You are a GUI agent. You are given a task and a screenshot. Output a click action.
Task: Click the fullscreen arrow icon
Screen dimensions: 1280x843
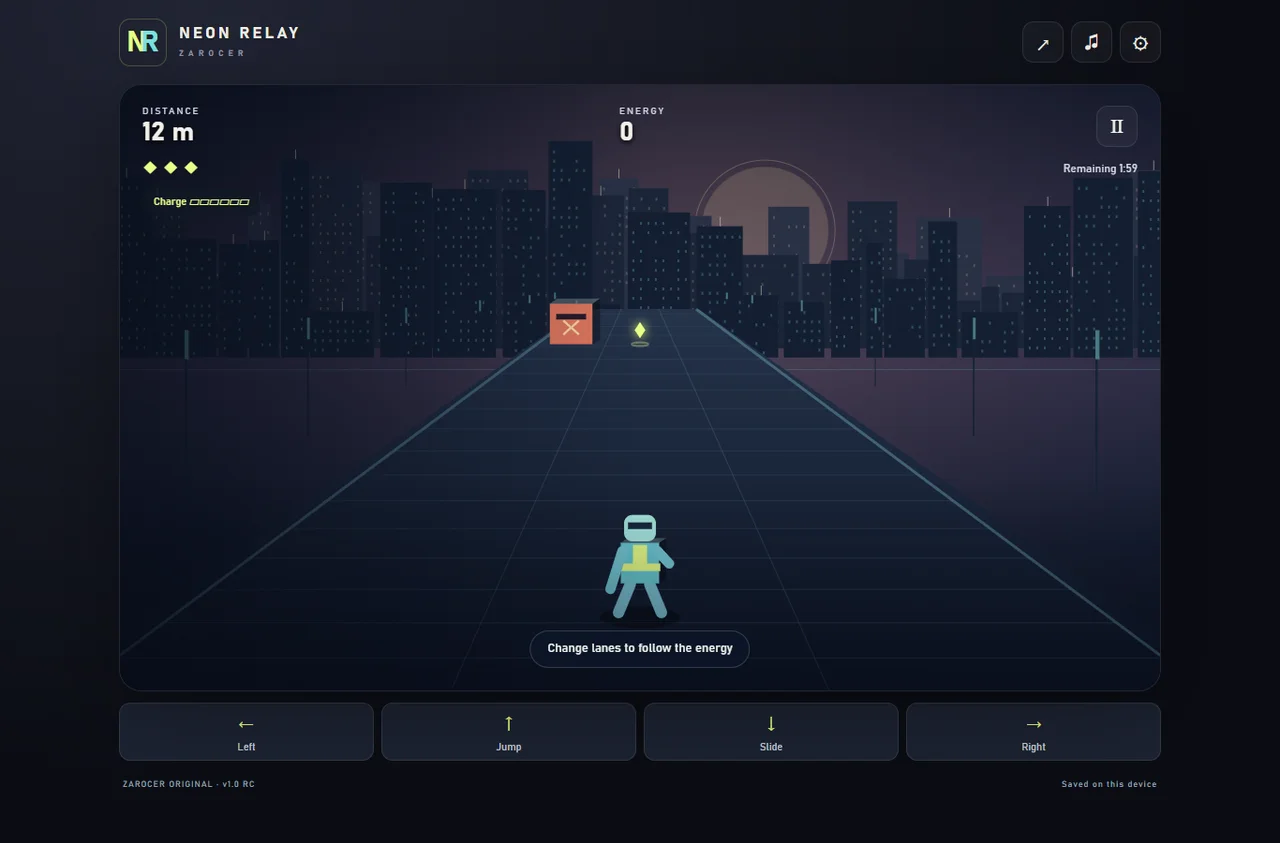coord(1043,43)
